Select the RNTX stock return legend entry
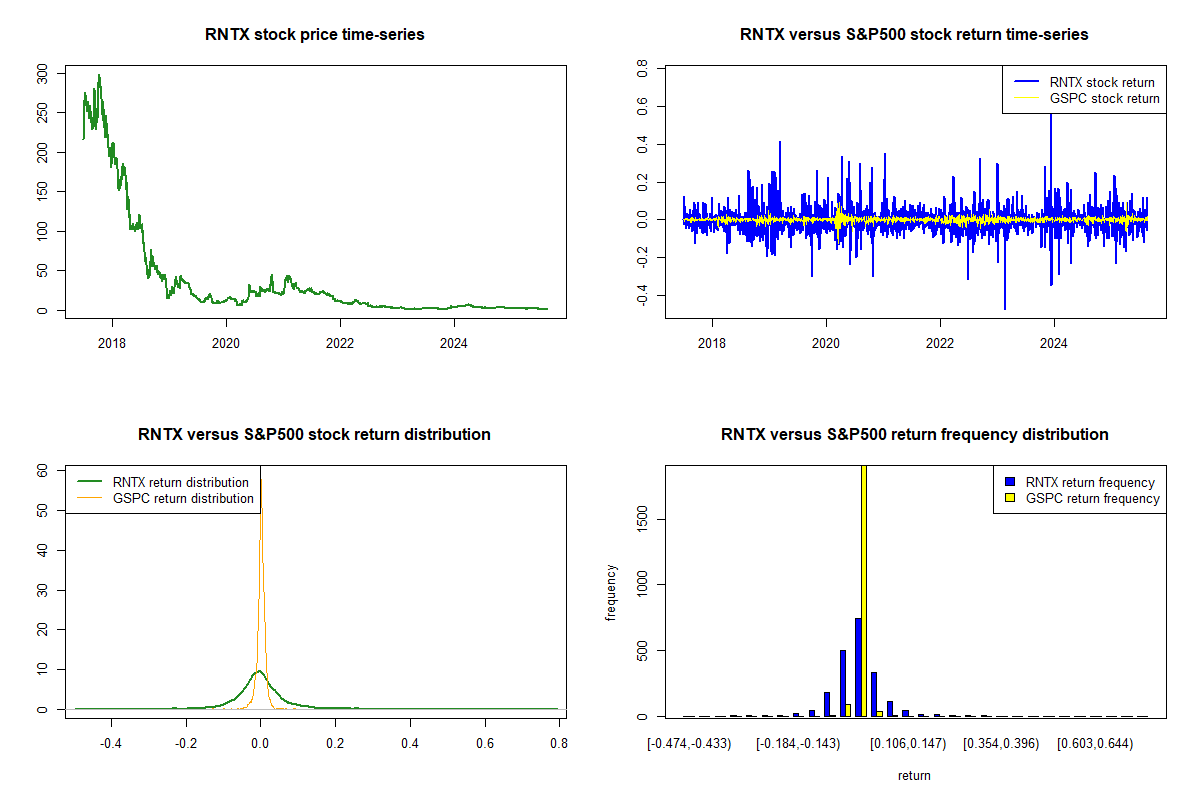The width and height of the screenshot is (1200, 800). (x=1101, y=83)
